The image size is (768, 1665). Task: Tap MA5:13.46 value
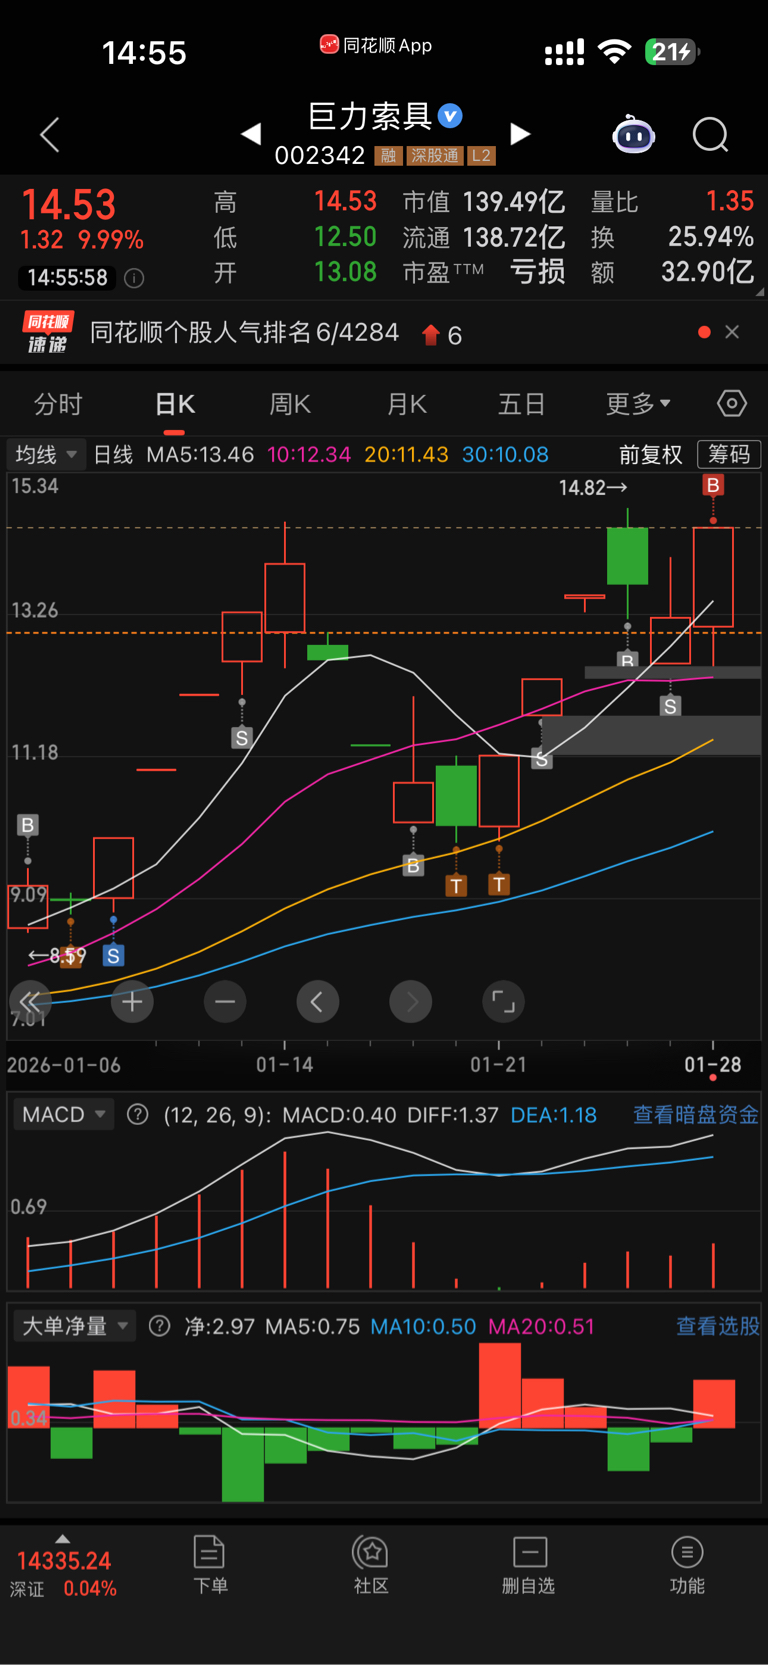click(200, 455)
